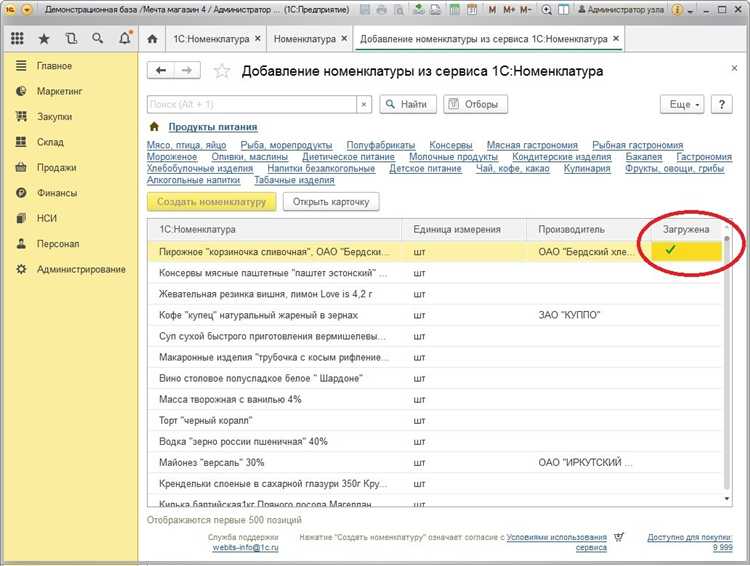Screen dimensions: 750x566
Task: Click the print icon in title bar
Action: tap(381, 10)
